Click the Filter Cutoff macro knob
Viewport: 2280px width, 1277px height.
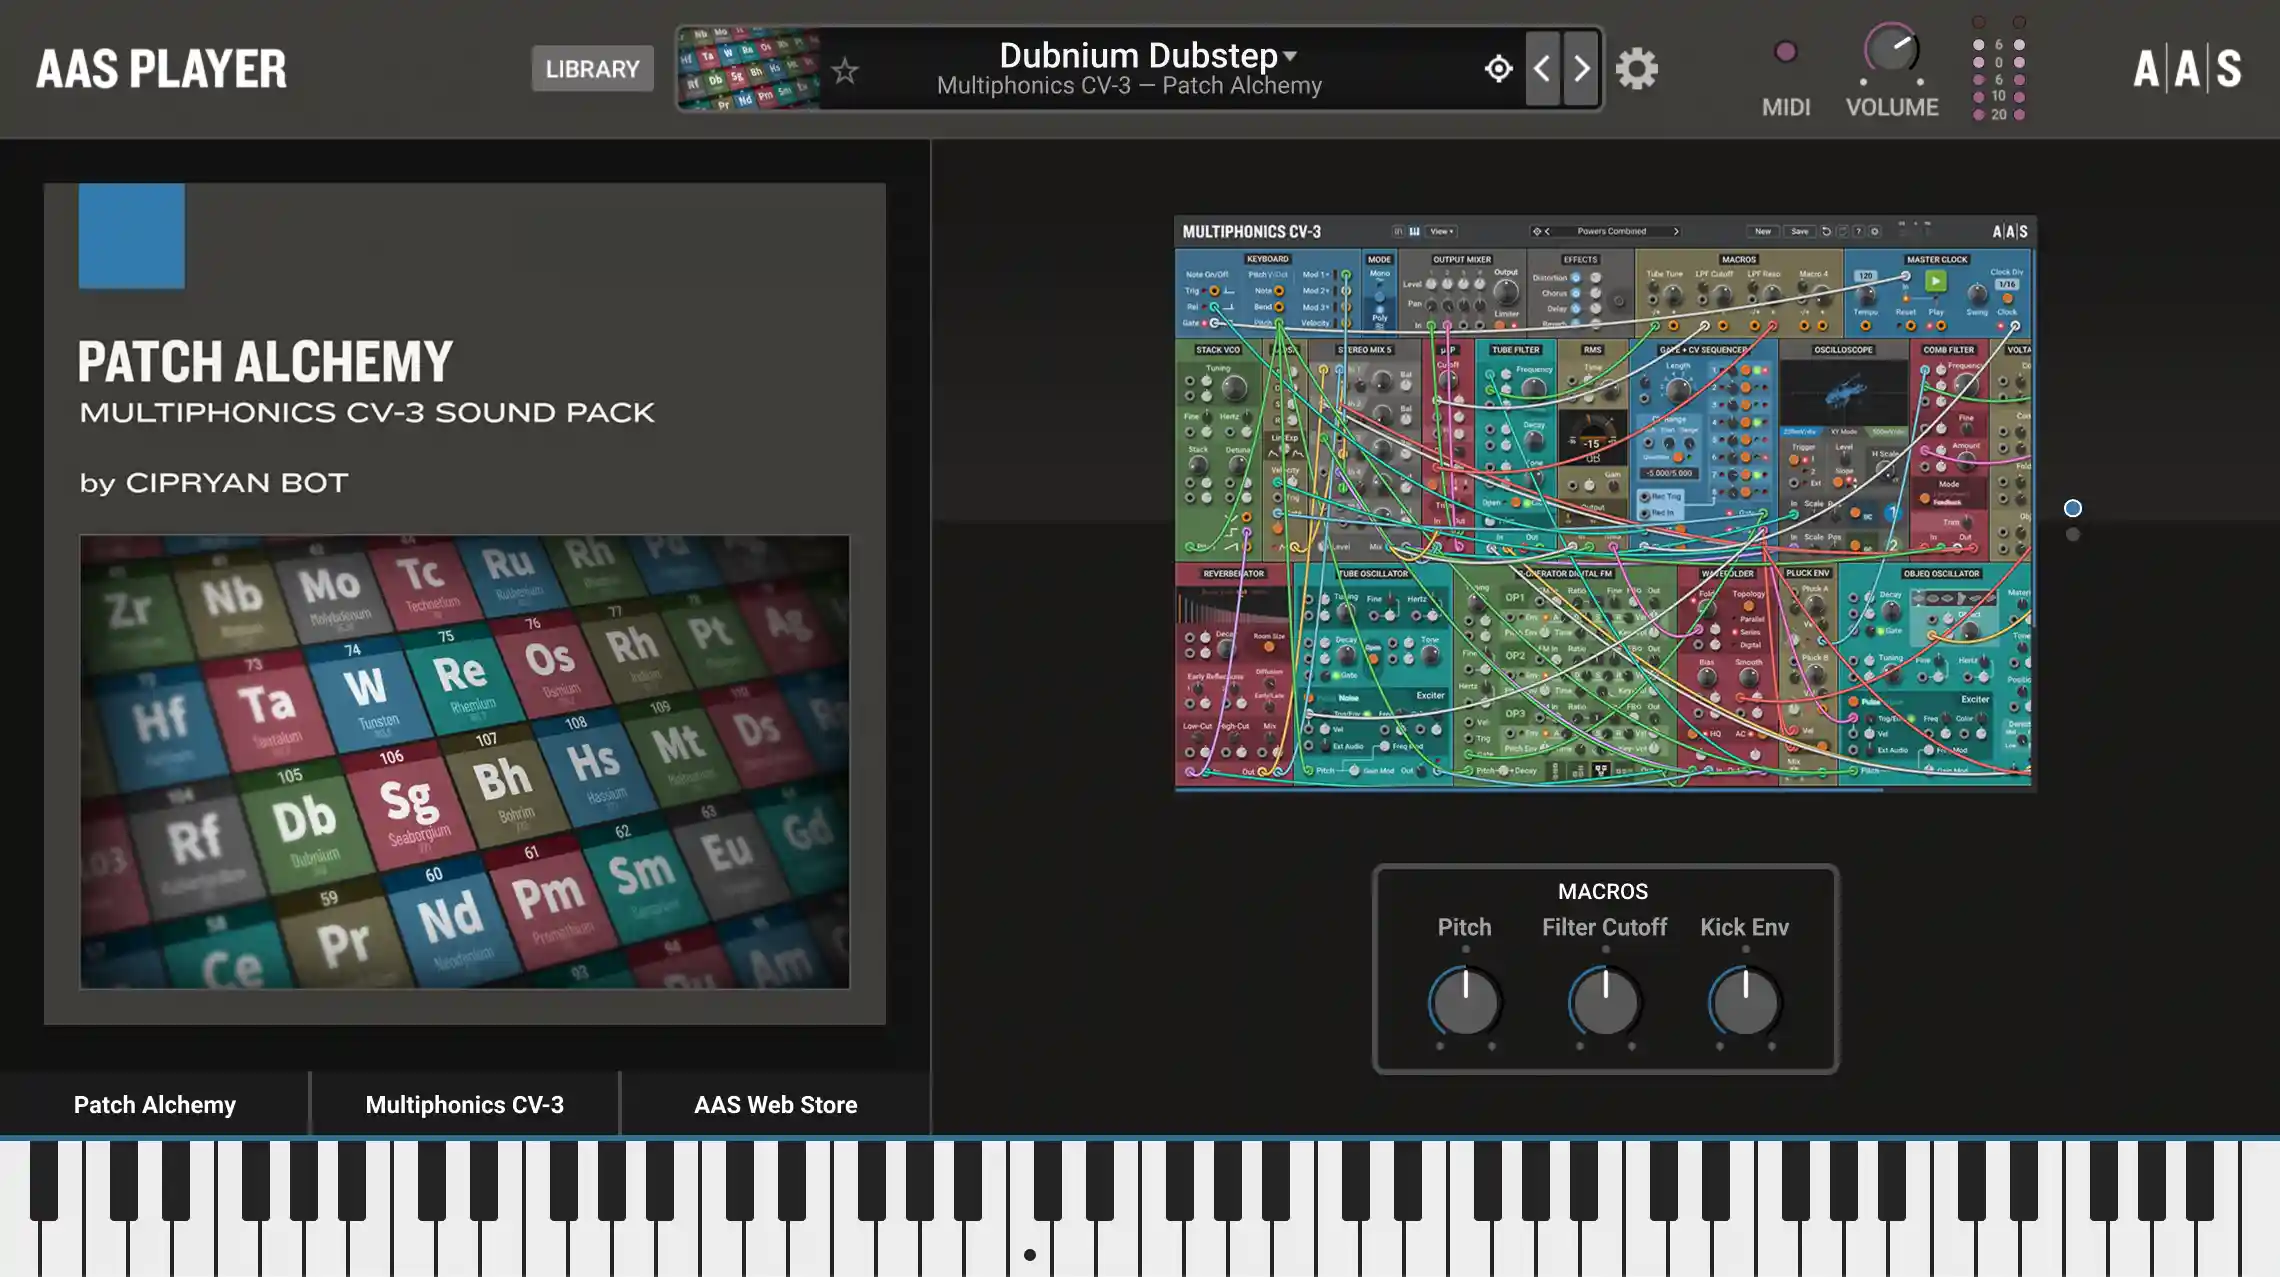[1605, 1002]
